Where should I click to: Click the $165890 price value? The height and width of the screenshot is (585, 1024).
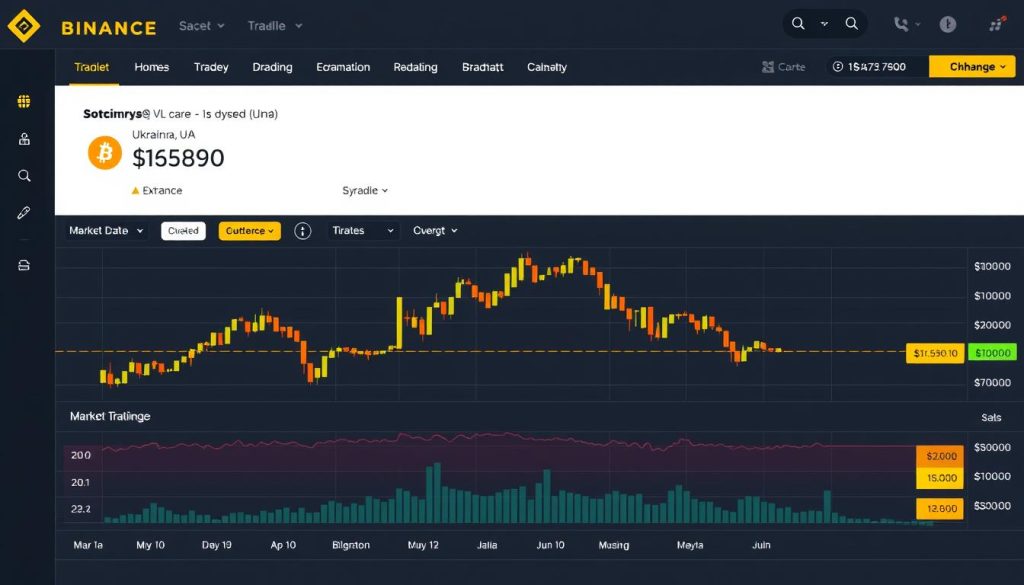[178, 157]
